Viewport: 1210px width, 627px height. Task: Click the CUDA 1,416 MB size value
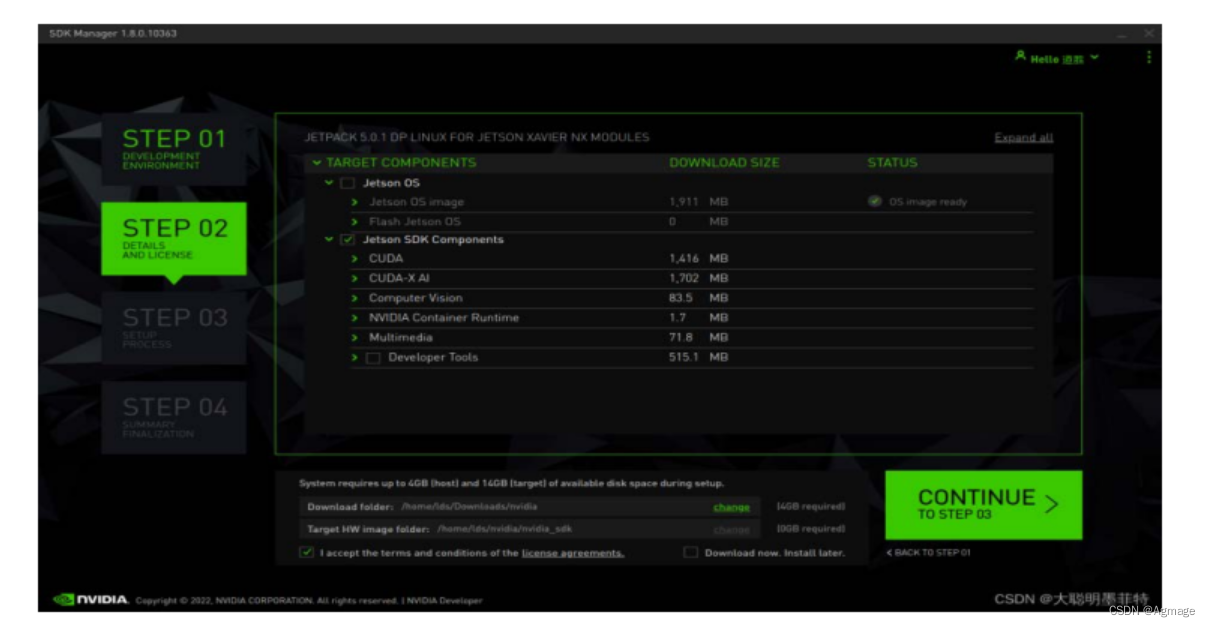coord(698,259)
